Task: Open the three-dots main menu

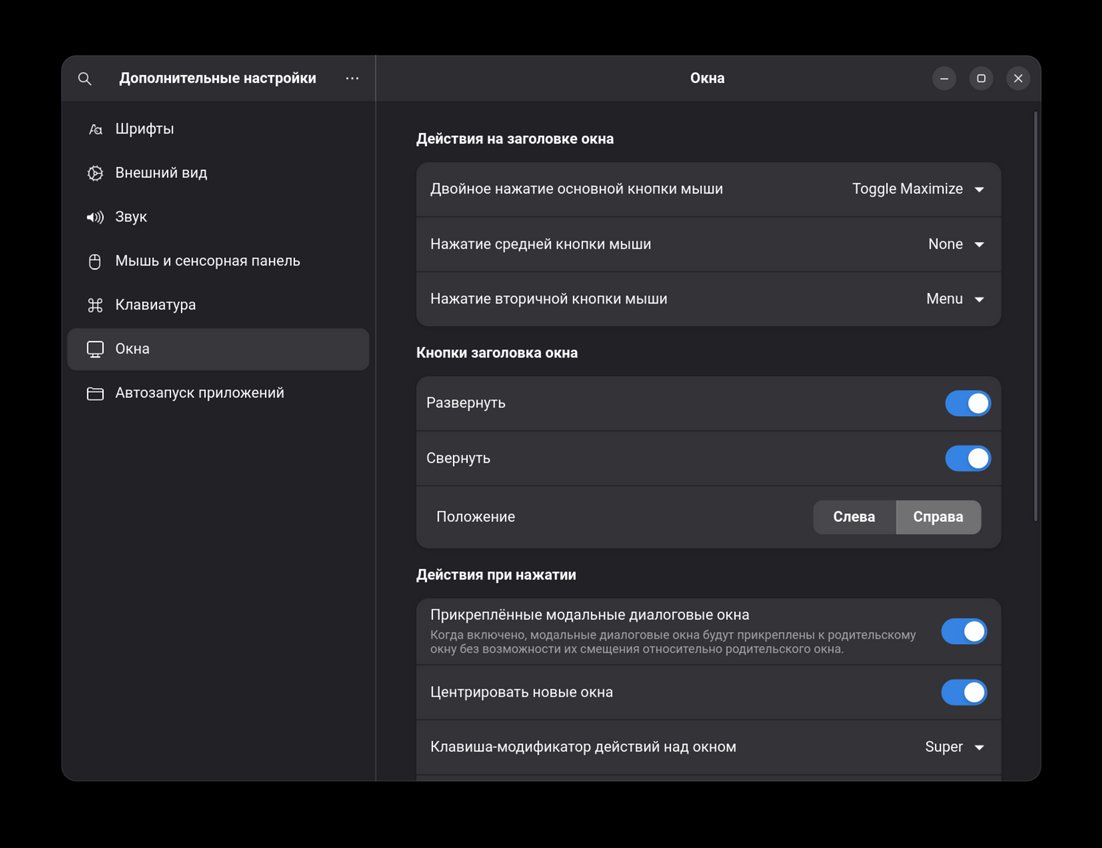Action: coord(352,78)
